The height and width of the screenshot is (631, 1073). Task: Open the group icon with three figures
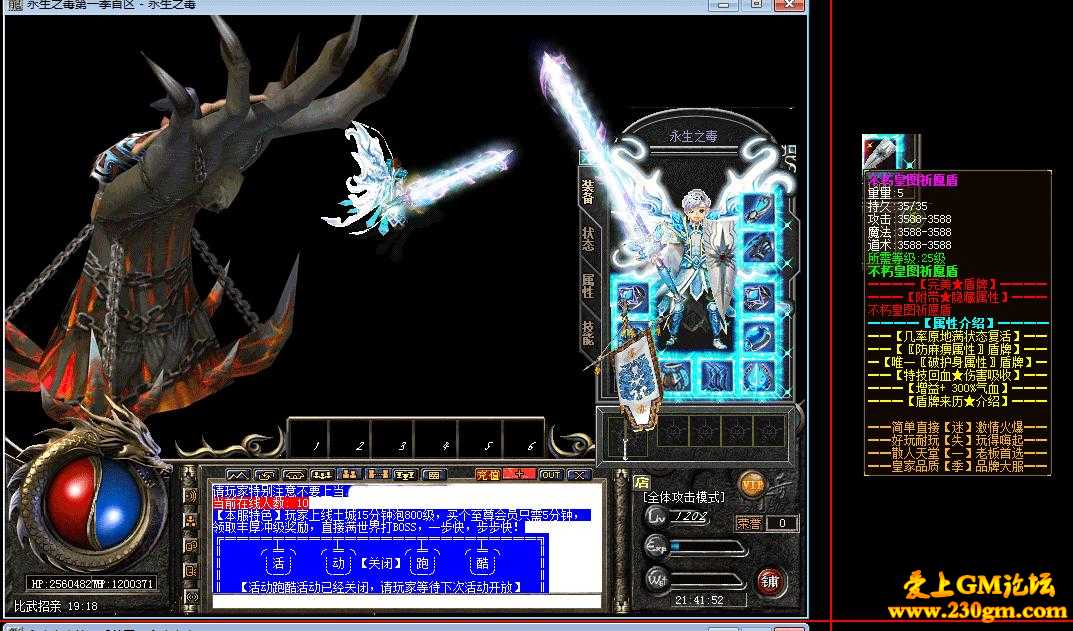pyautogui.click(x=322, y=474)
